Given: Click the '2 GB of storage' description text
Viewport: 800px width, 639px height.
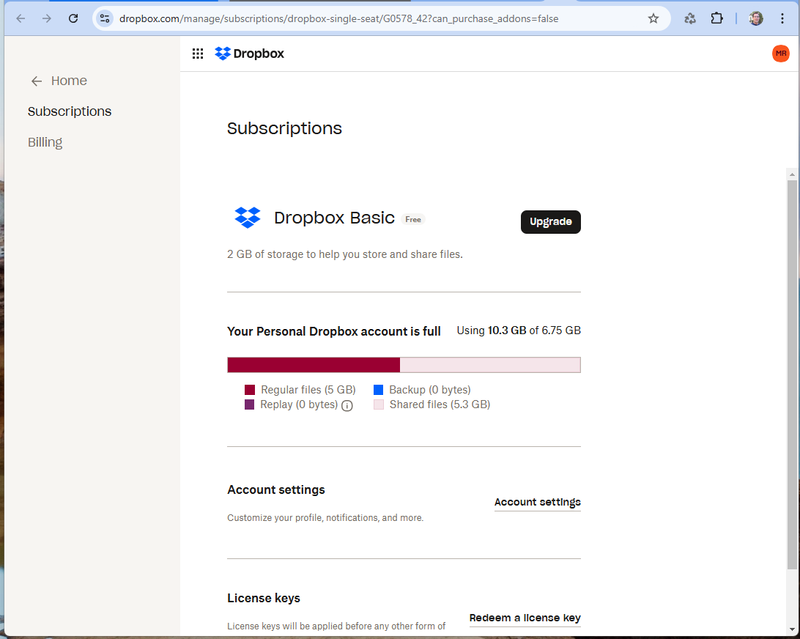Looking at the screenshot, I should tap(345, 254).
